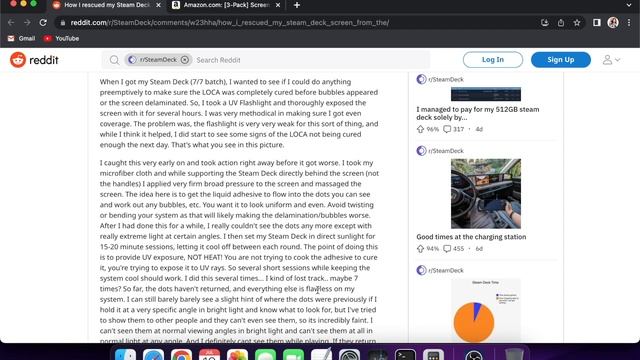Close the Reddit Steam Deck tab
The height and width of the screenshot is (360, 640).
point(158,5)
